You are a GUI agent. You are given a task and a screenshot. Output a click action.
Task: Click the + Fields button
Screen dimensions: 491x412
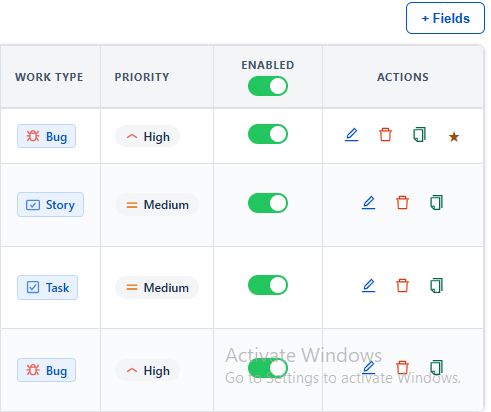point(445,18)
